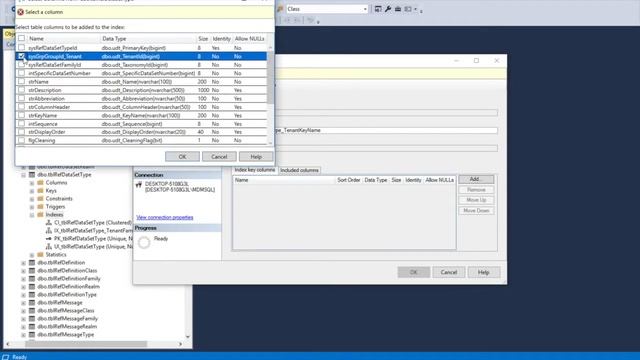Click the Statistics folder icon
Screen dimensions: 640x360
(40, 255)
